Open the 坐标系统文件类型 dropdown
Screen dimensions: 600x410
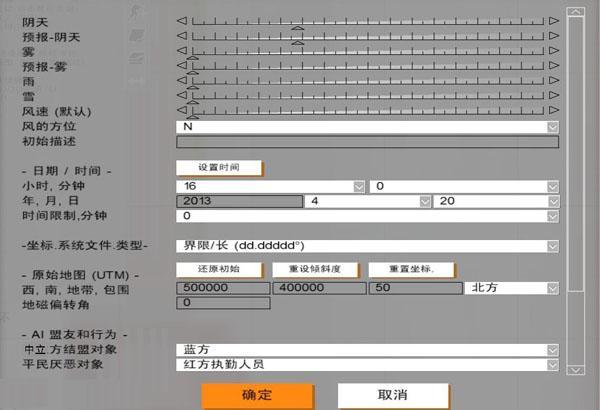tap(367, 246)
